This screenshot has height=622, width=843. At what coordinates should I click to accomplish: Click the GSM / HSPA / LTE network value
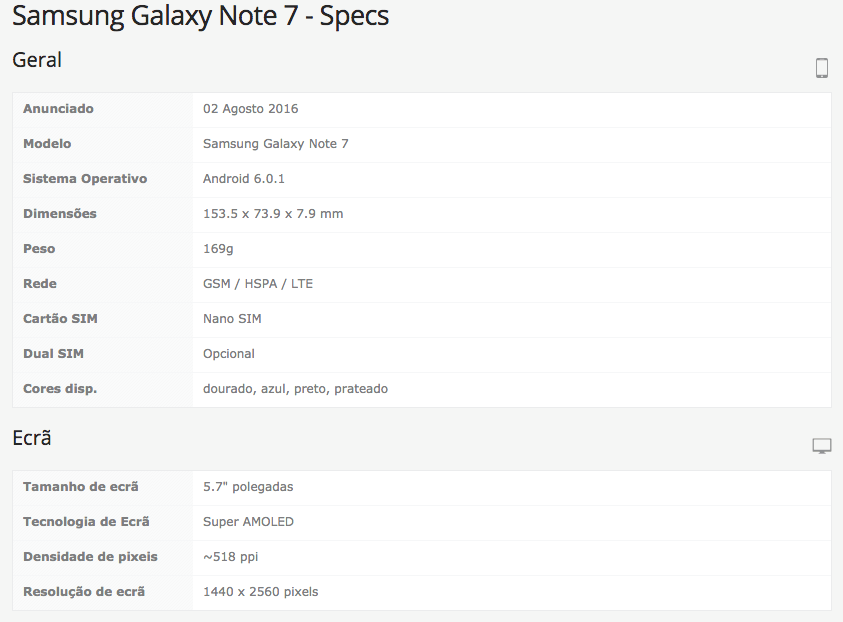(x=258, y=284)
